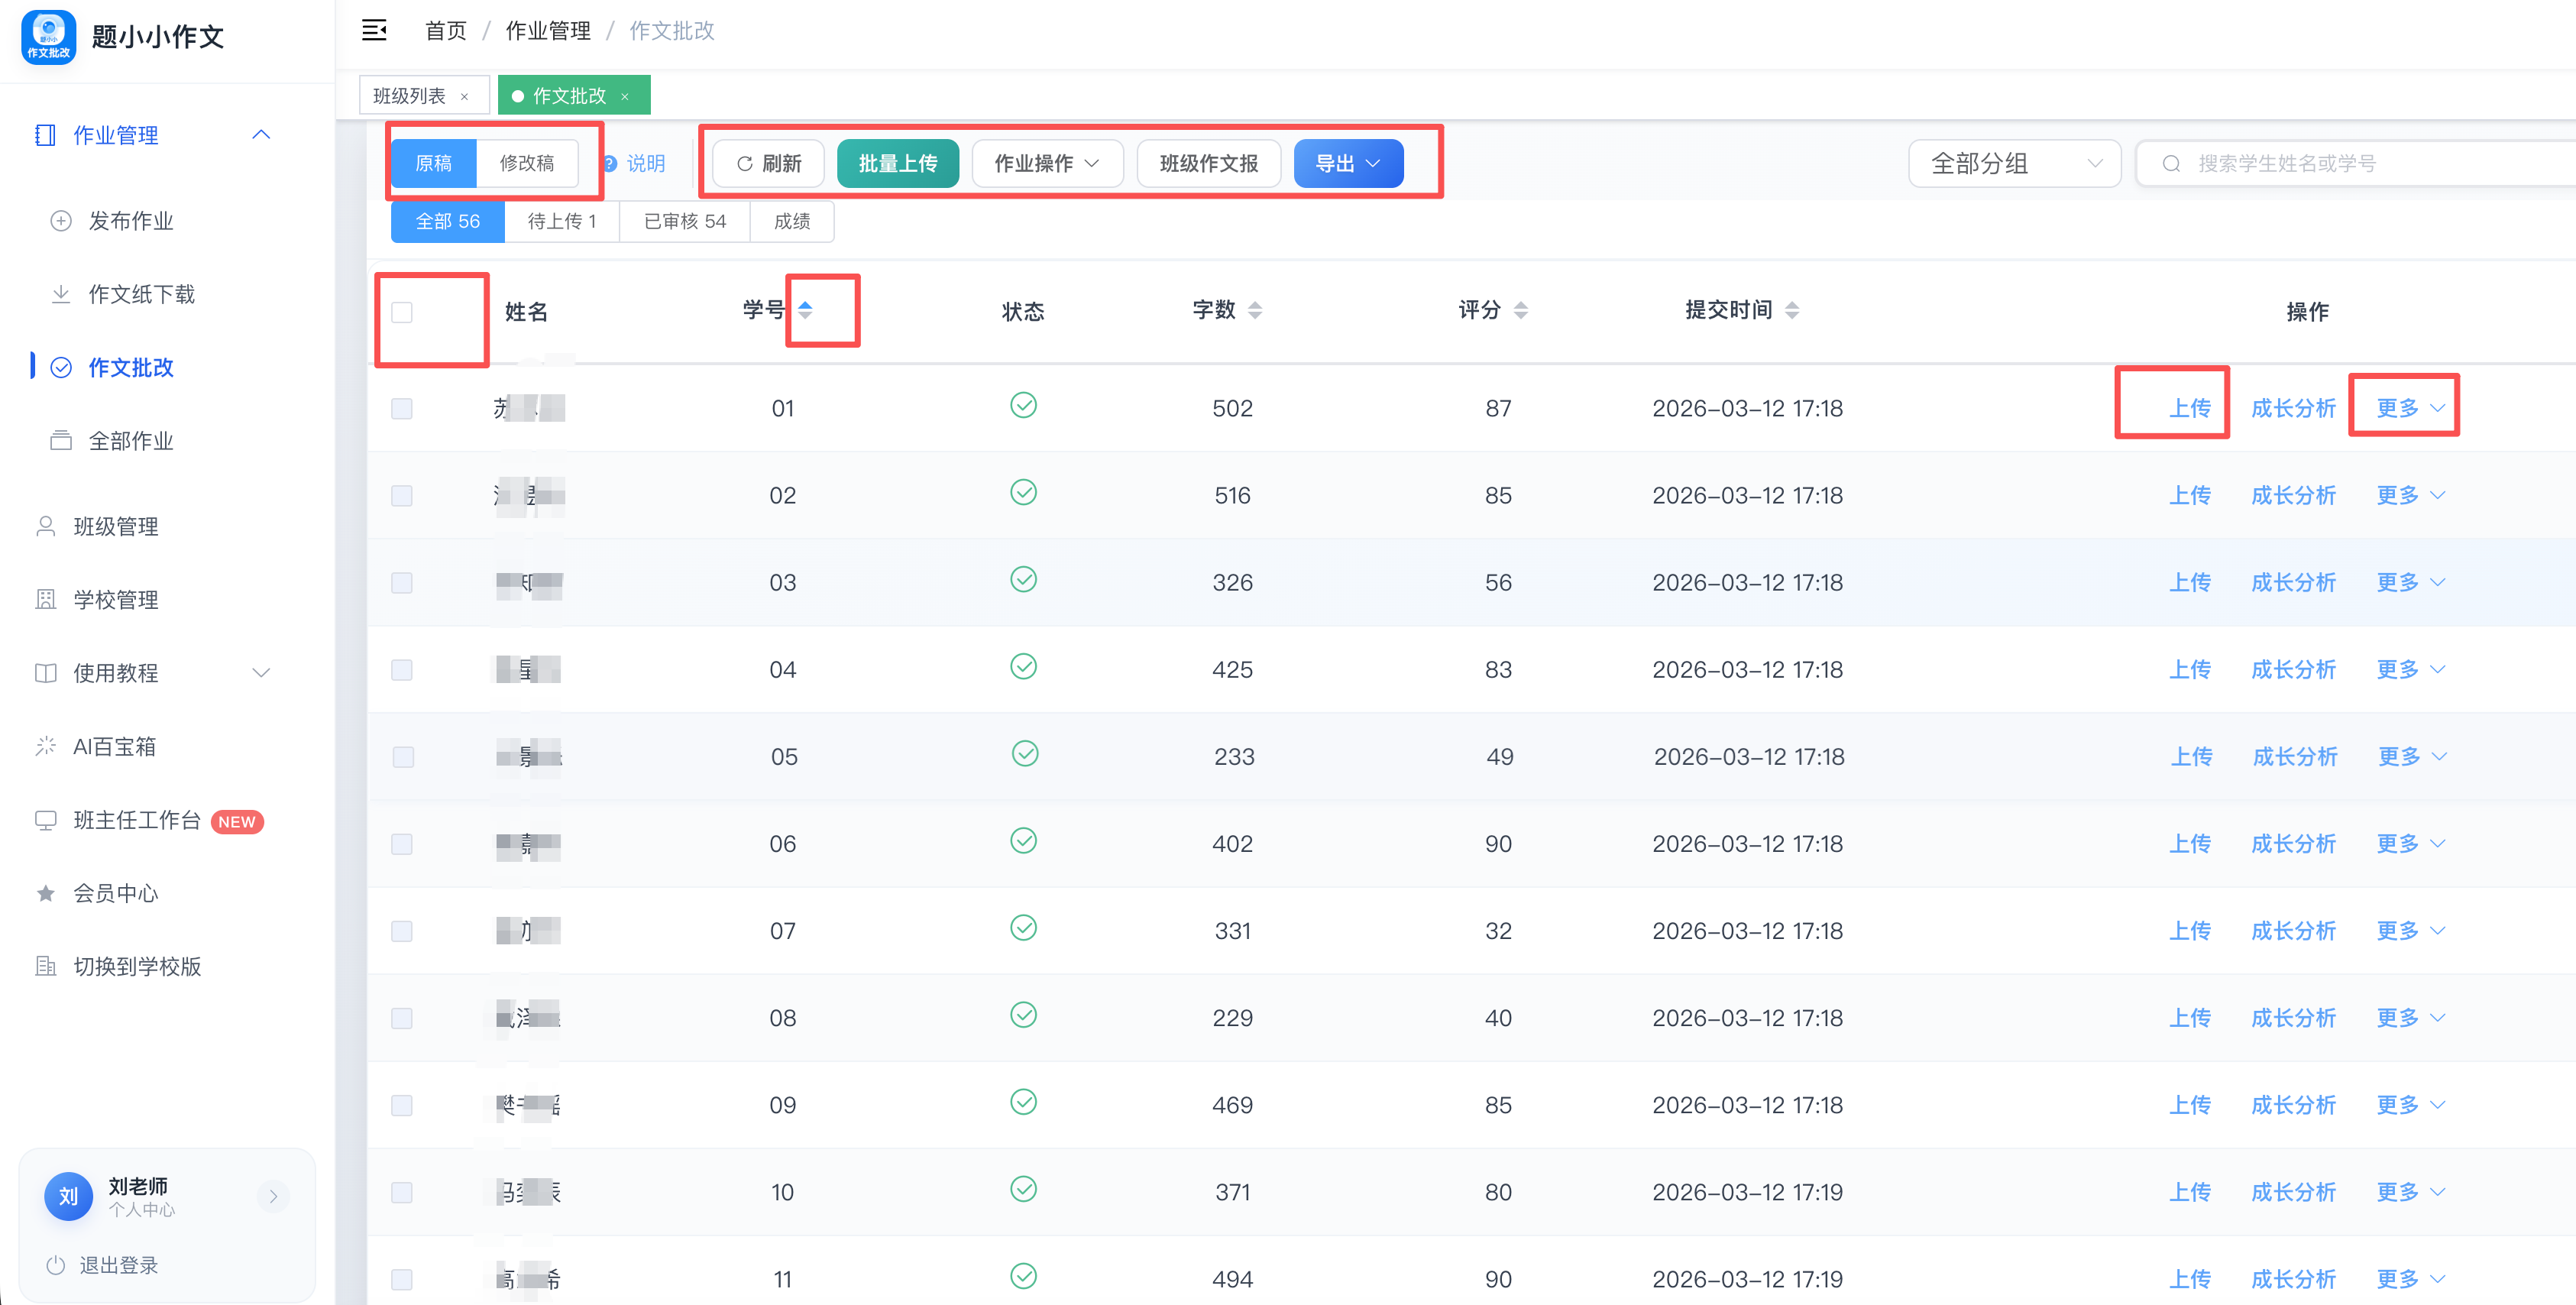This screenshot has height=1305, width=2576.
Task: Tick the checkbox for 学号 05 row
Action: [x=403, y=757]
